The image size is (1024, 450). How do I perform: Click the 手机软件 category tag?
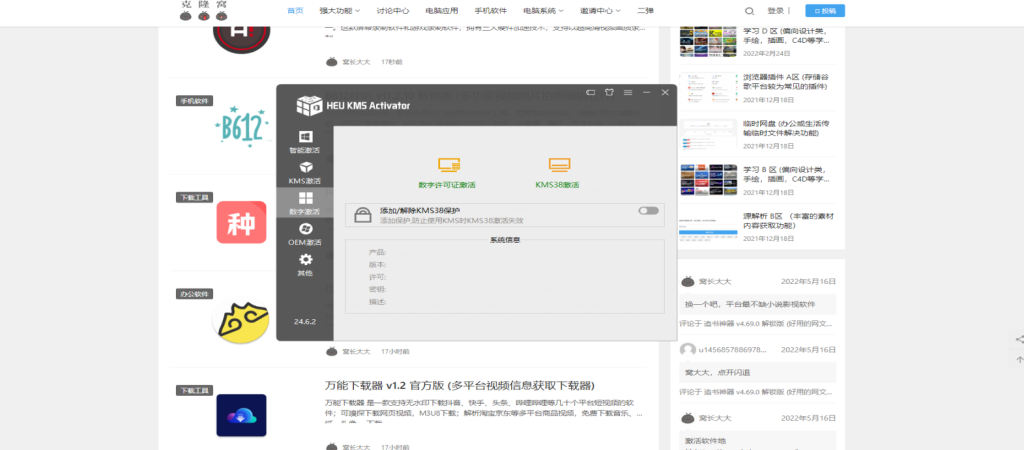click(195, 101)
